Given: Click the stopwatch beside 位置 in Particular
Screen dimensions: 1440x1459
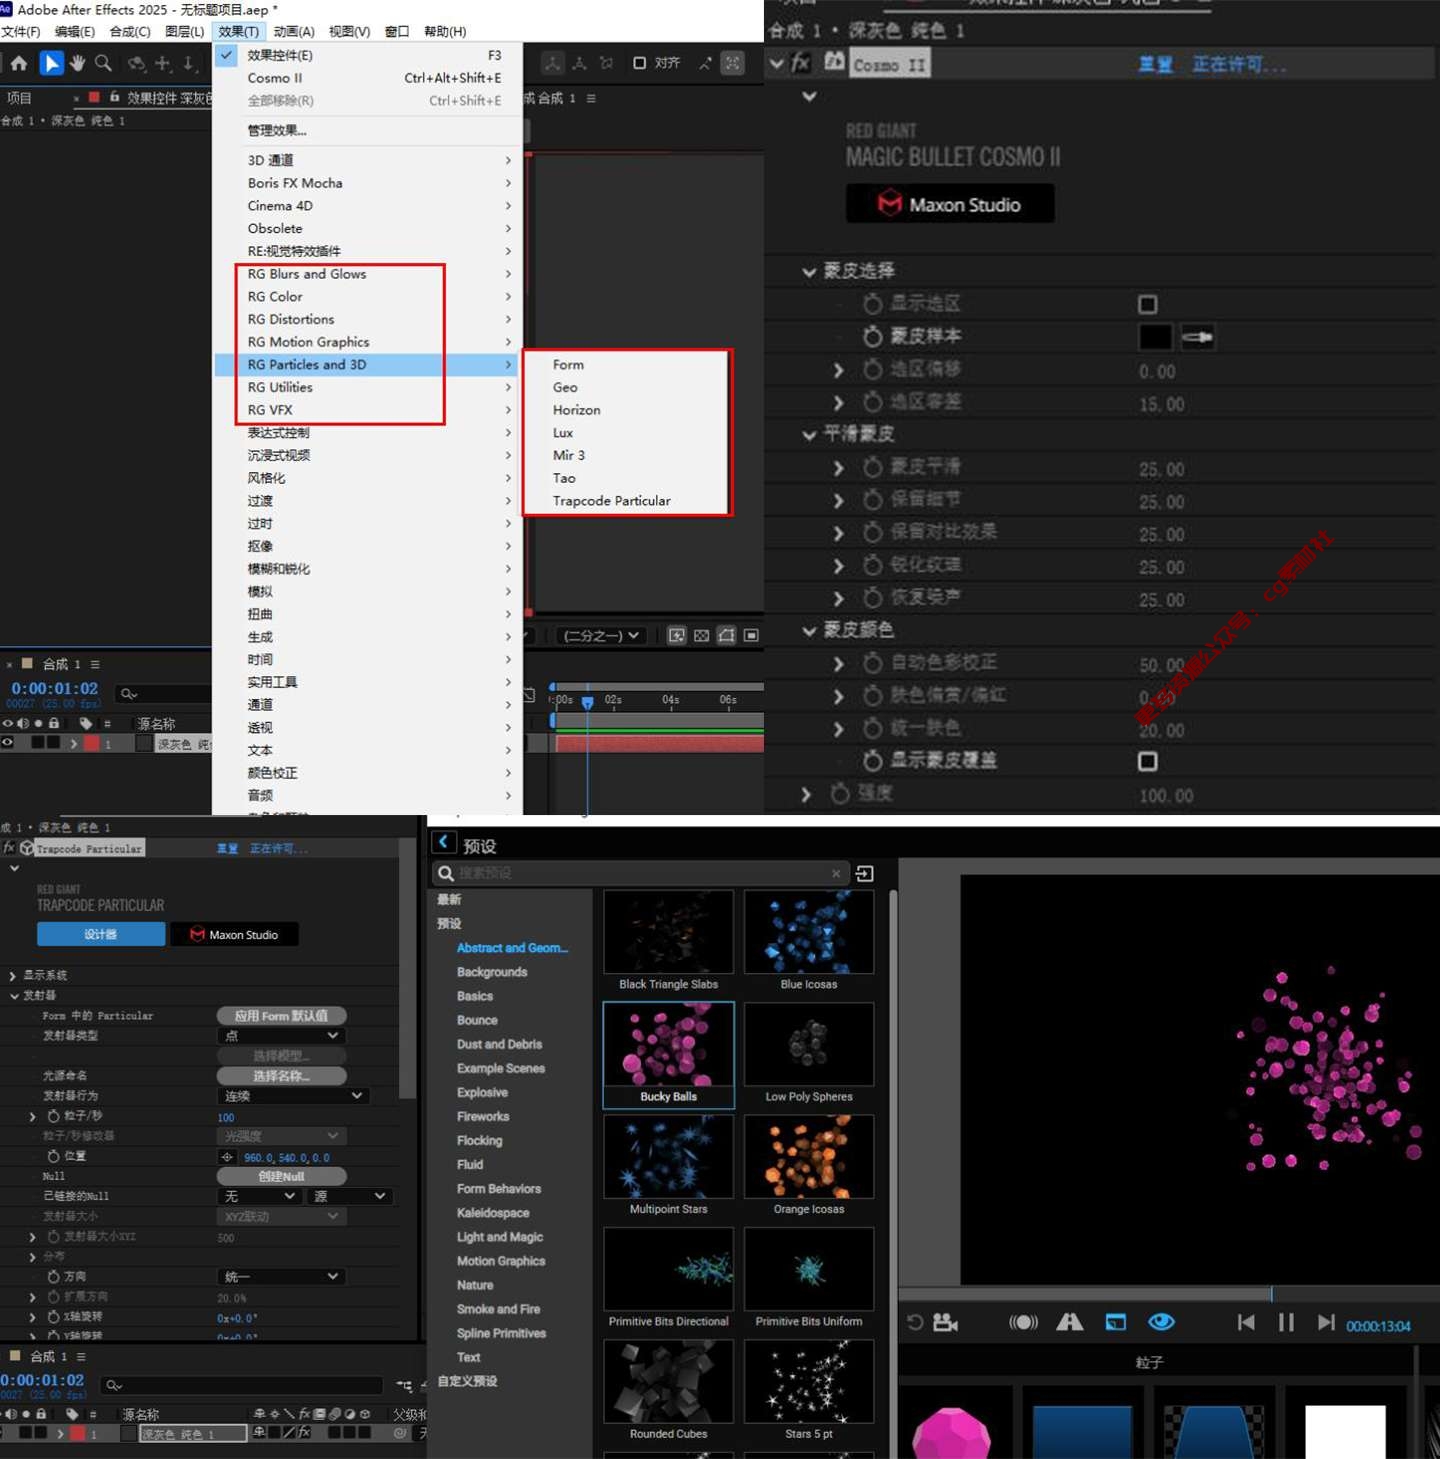Looking at the screenshot, I should [53, 1156].
